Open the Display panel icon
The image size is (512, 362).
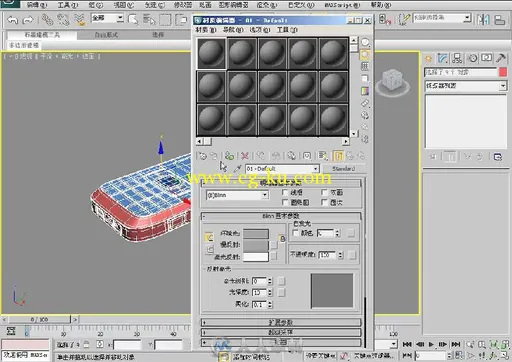486,59
